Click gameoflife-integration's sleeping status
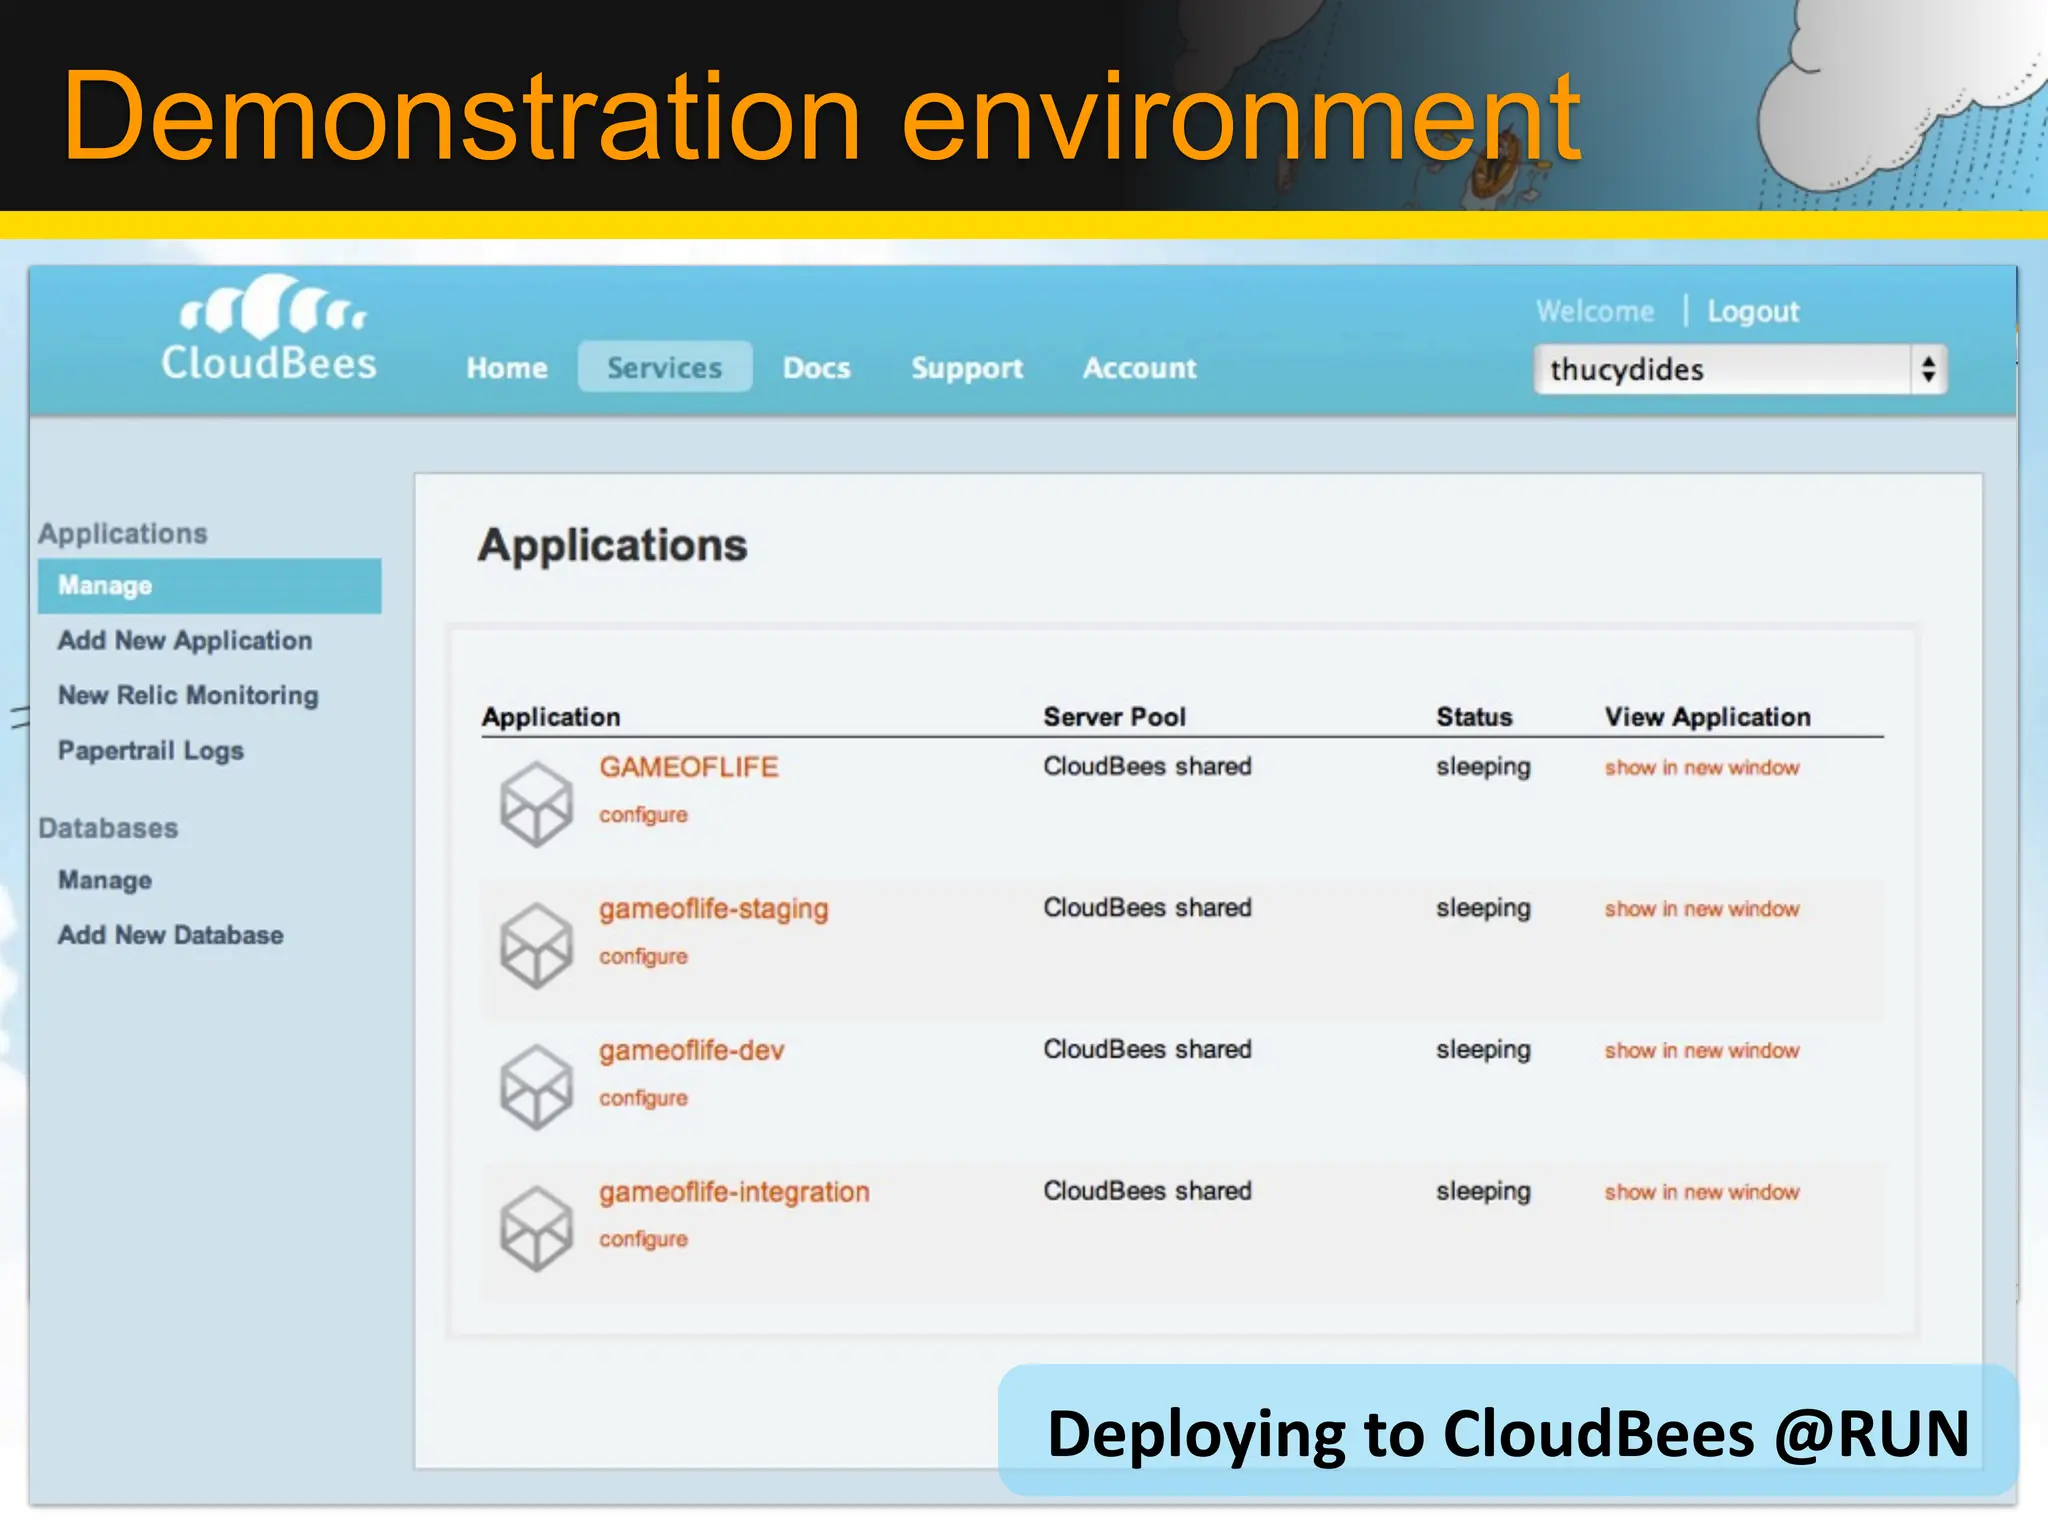Viewport: 2048px width, 1536px height. pyautogui.click(x=1484, y=1192)
